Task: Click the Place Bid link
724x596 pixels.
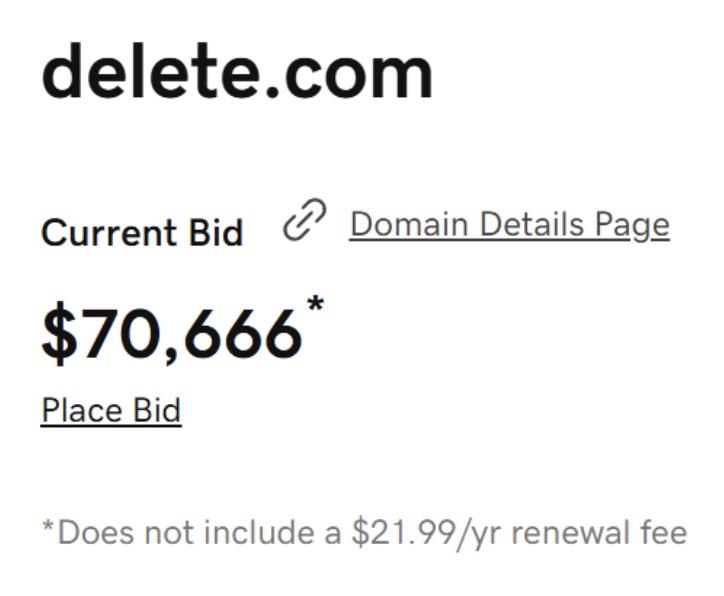Action: pyautogui.click(x=111, y=410)
